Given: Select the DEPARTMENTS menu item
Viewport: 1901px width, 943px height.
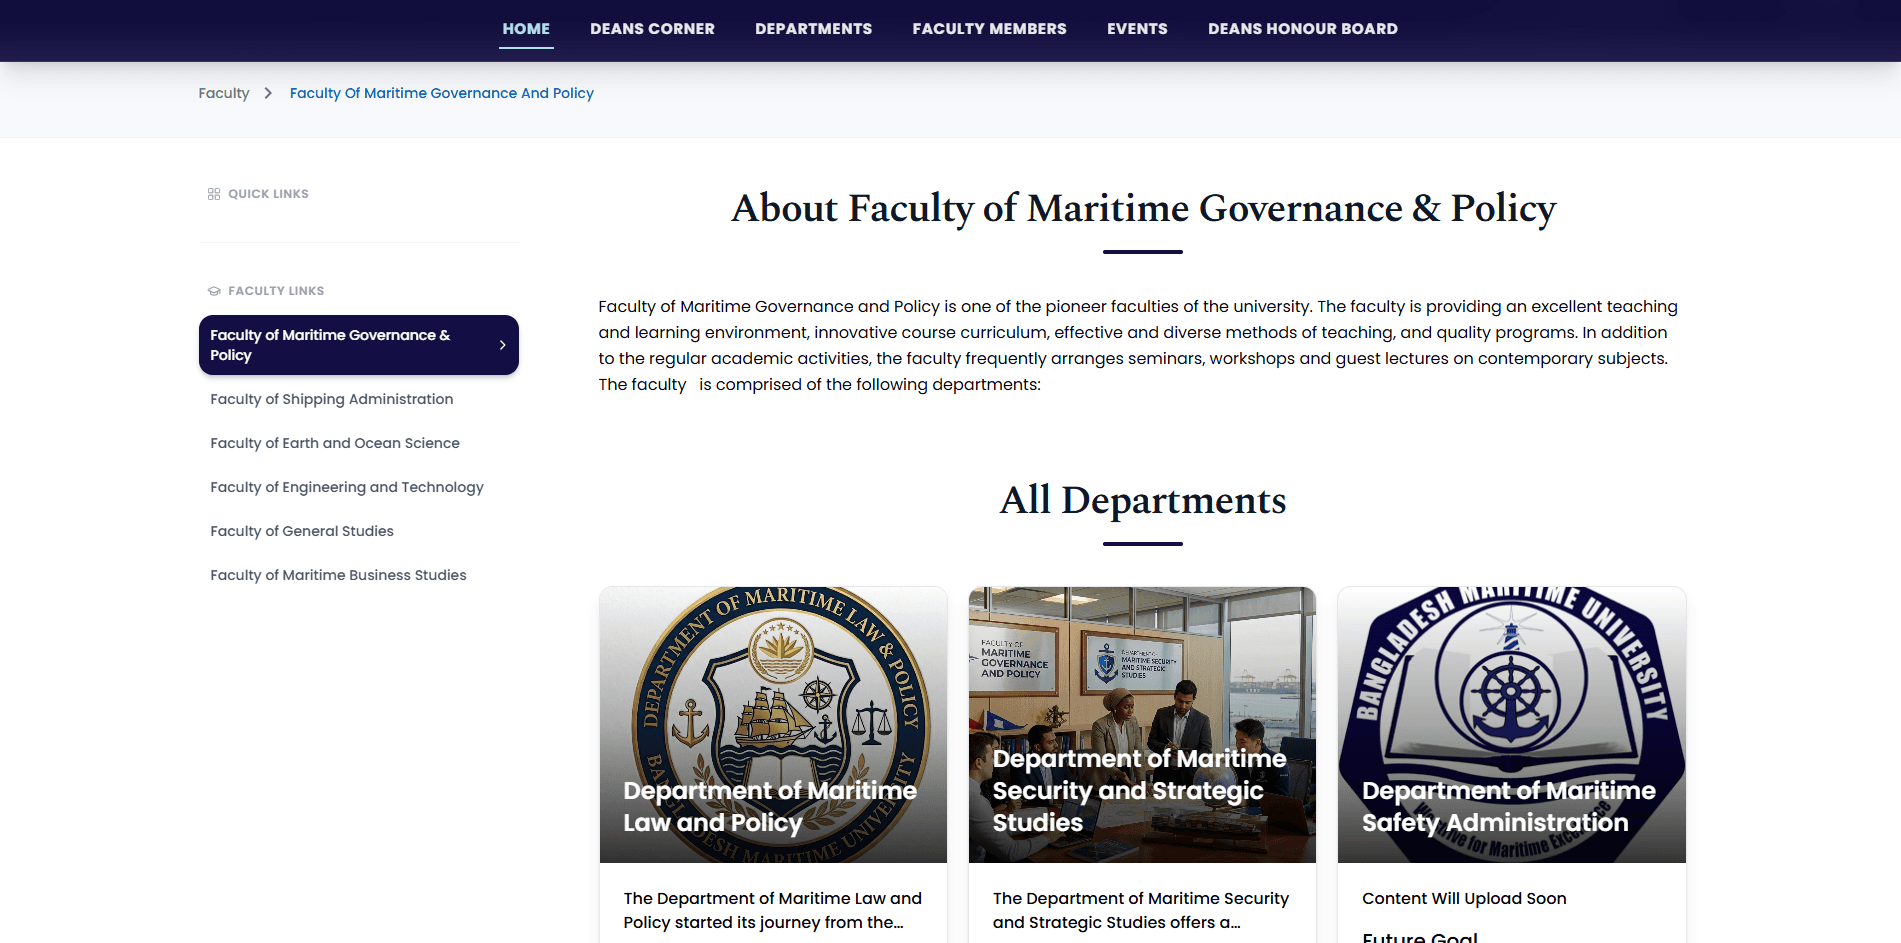Looking at the screenshot, I should tap(813, 29).
